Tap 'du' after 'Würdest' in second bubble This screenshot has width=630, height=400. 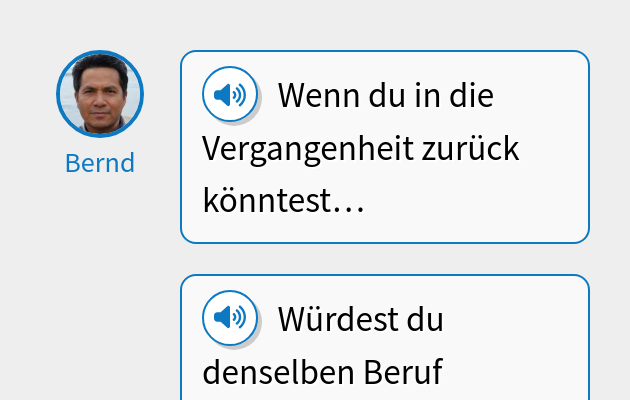424,320
